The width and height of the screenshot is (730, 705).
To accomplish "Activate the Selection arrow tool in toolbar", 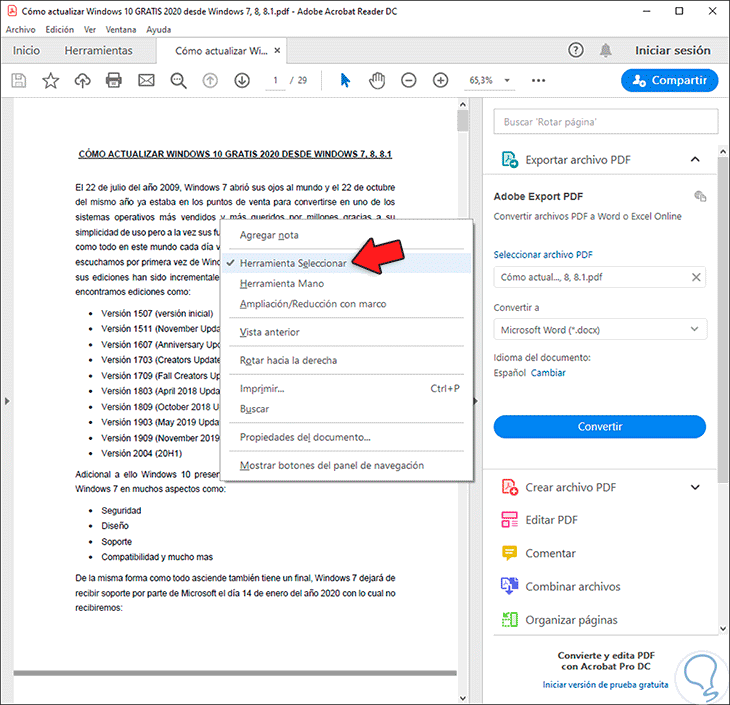I will point(345,81).
